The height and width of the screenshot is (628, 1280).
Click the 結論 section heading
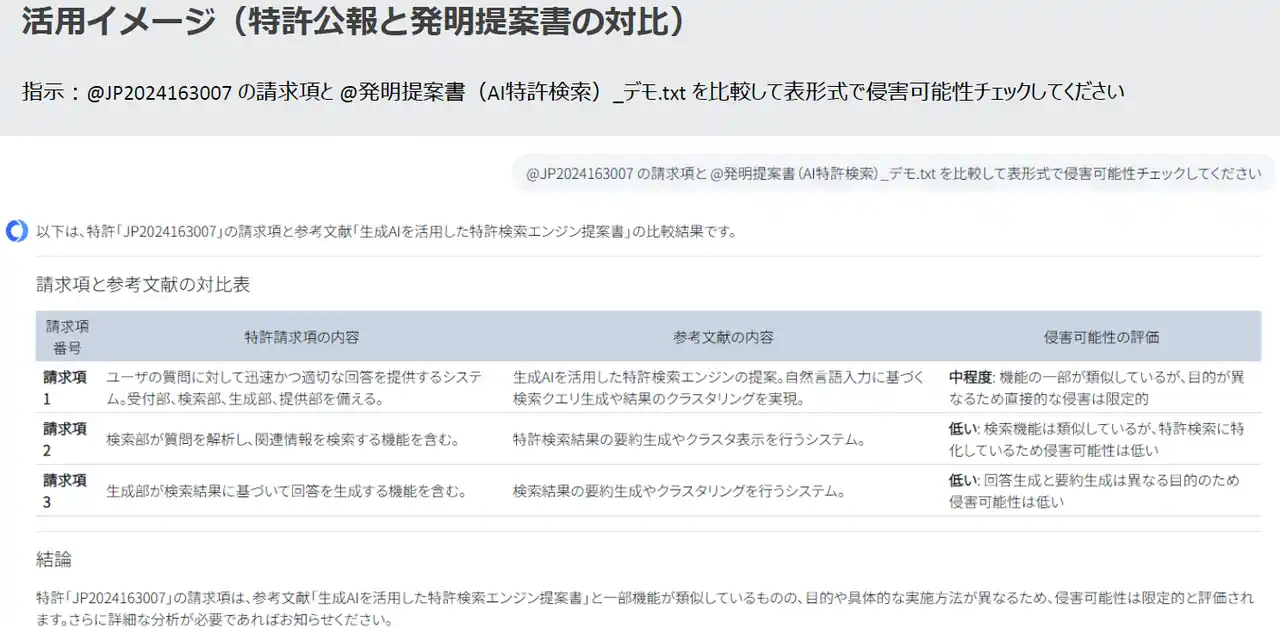click(54, 558)
